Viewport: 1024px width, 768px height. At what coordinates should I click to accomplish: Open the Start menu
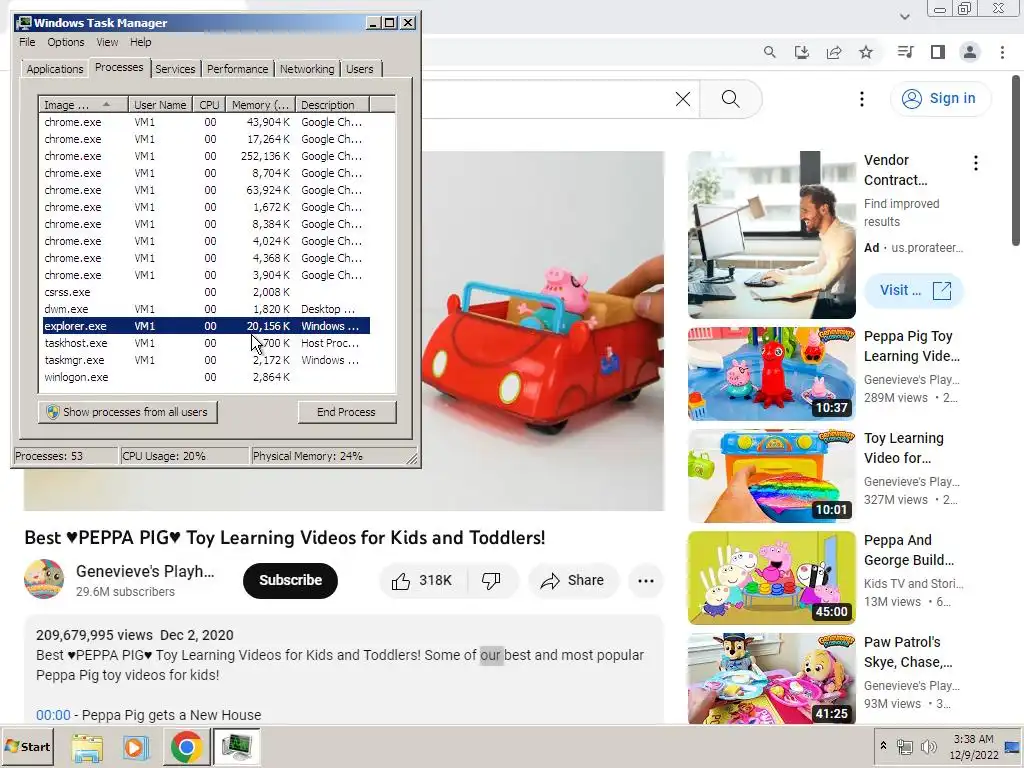coord(27,747)
